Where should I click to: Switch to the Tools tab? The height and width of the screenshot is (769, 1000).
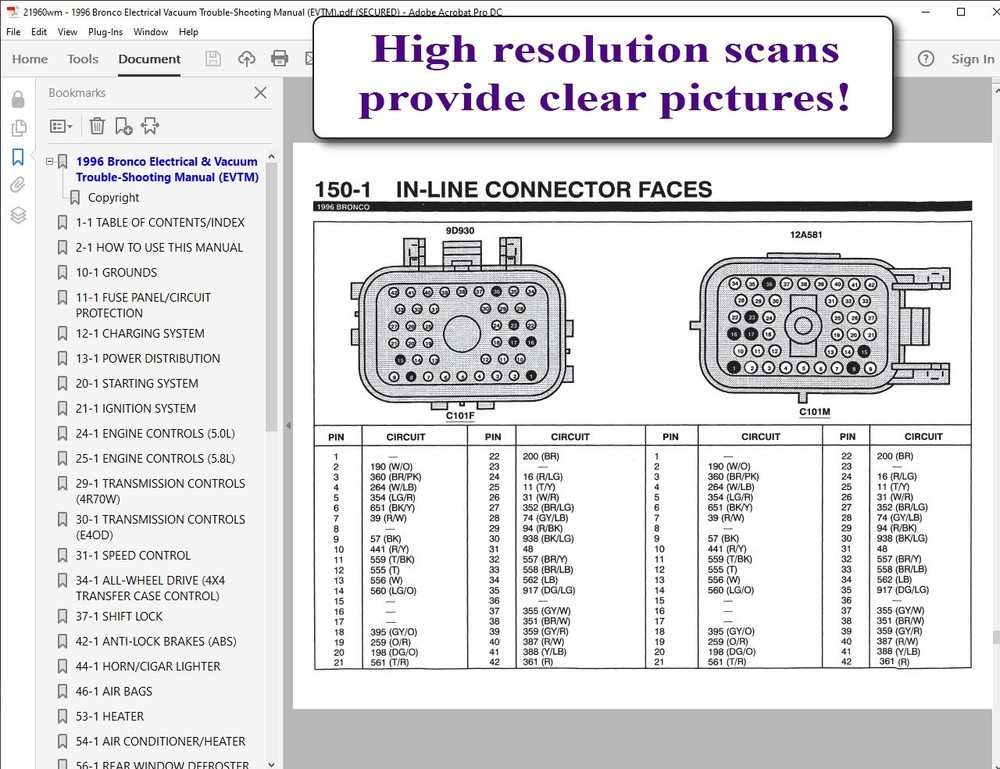[83, 59]
